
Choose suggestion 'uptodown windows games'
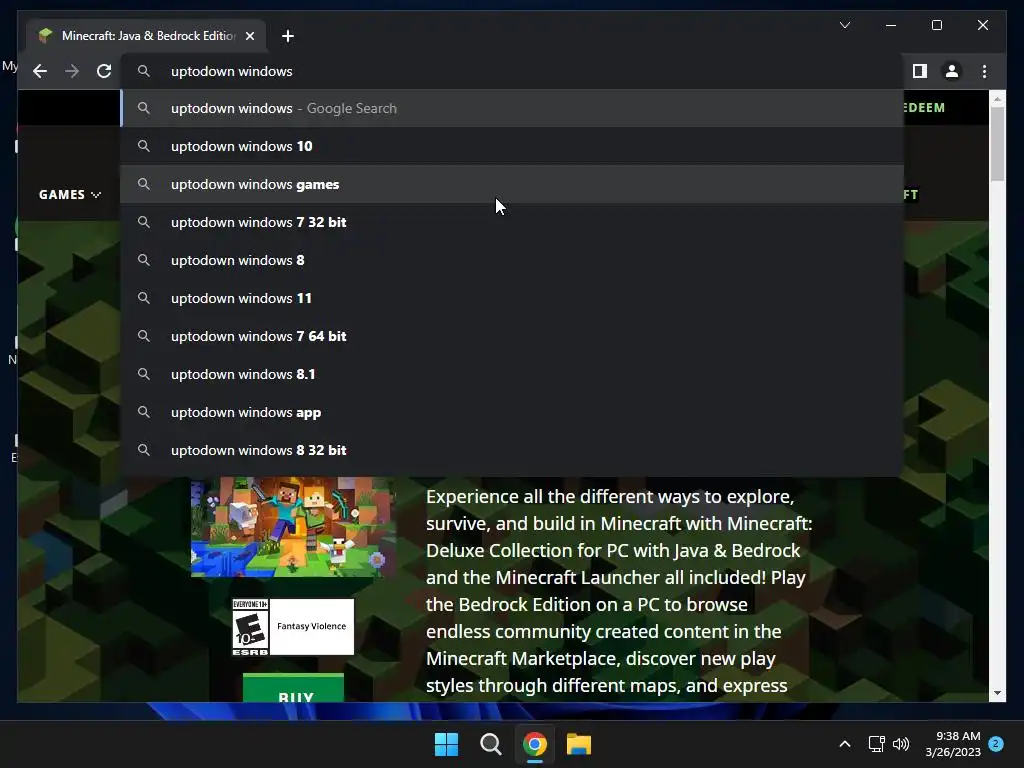tap(512, 184)
